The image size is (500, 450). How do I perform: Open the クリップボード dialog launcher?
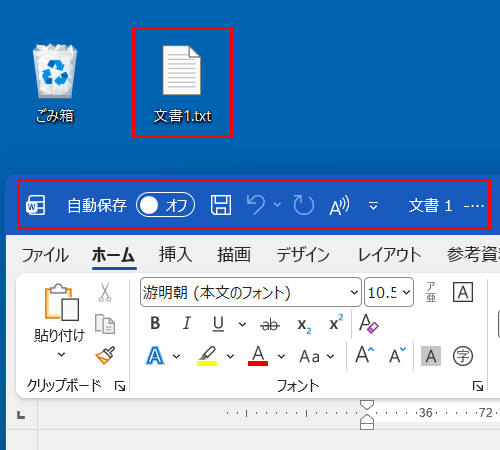tap(120, 386)
